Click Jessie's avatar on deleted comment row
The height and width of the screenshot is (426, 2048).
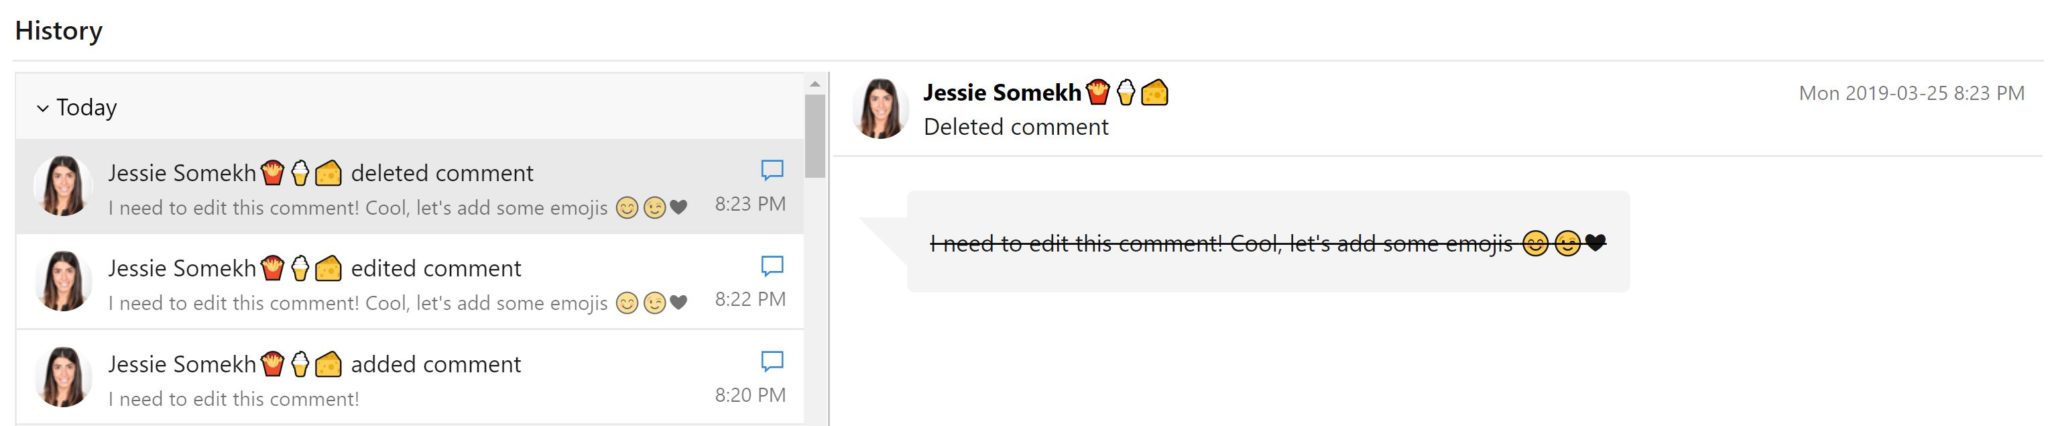[63, 186]
